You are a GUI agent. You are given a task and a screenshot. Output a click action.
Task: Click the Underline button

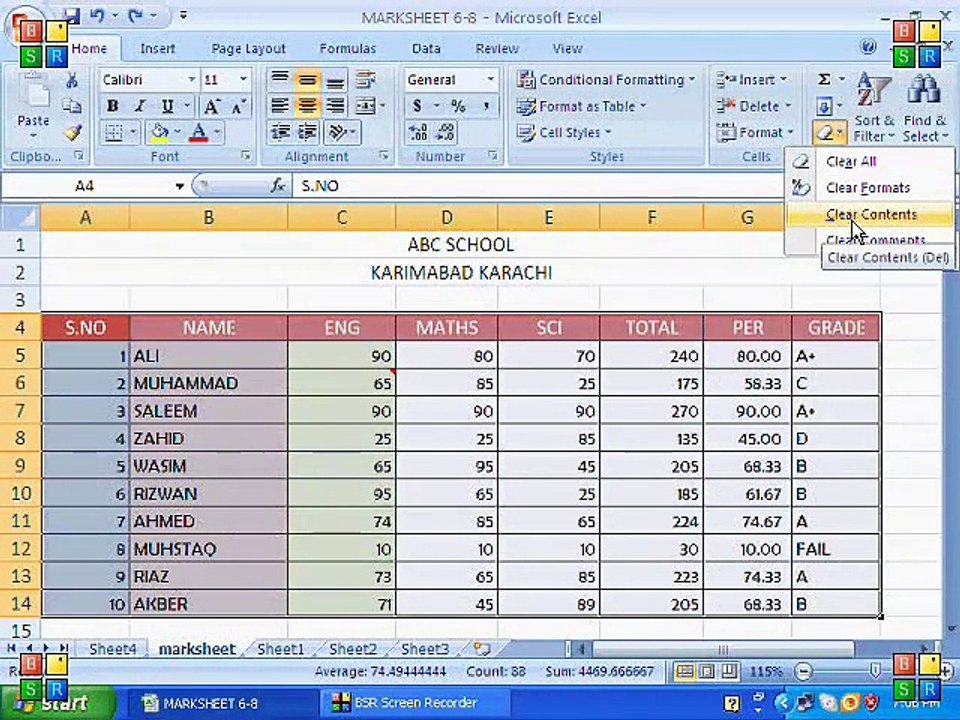tap(167, 106)
